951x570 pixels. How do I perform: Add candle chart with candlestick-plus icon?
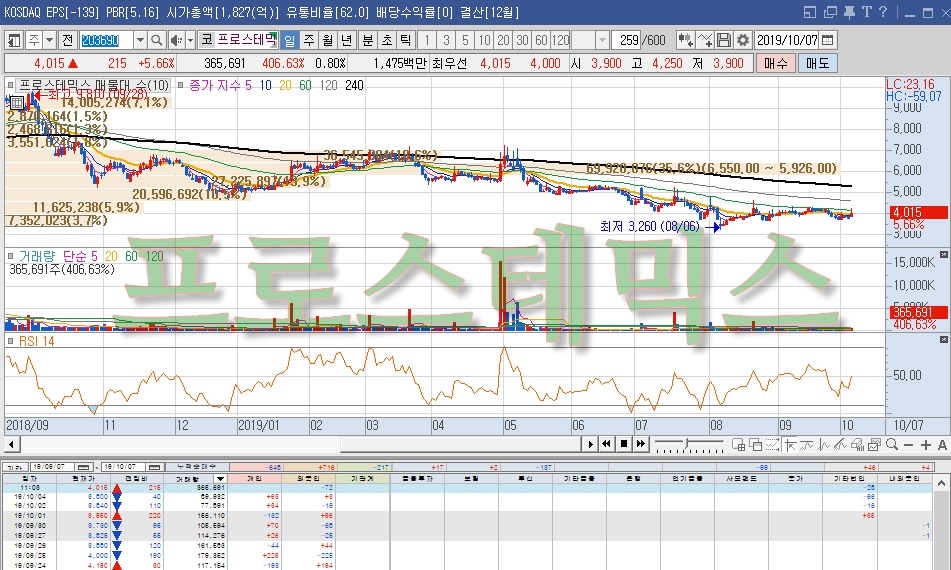pyautogui.click(x=685, y=41)
